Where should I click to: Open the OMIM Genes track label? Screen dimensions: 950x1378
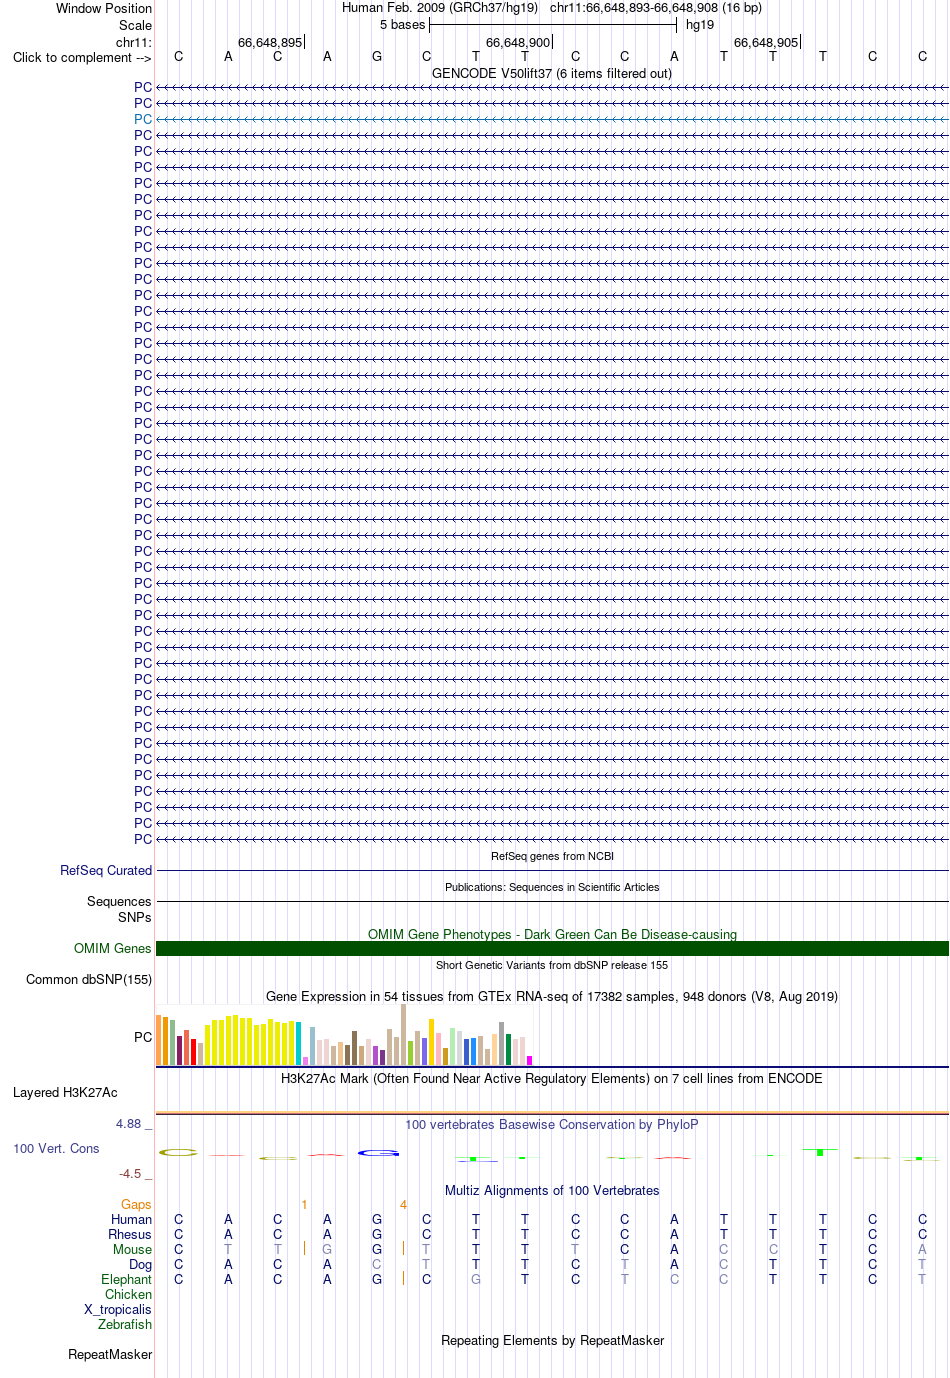click(x=113, y=949)
